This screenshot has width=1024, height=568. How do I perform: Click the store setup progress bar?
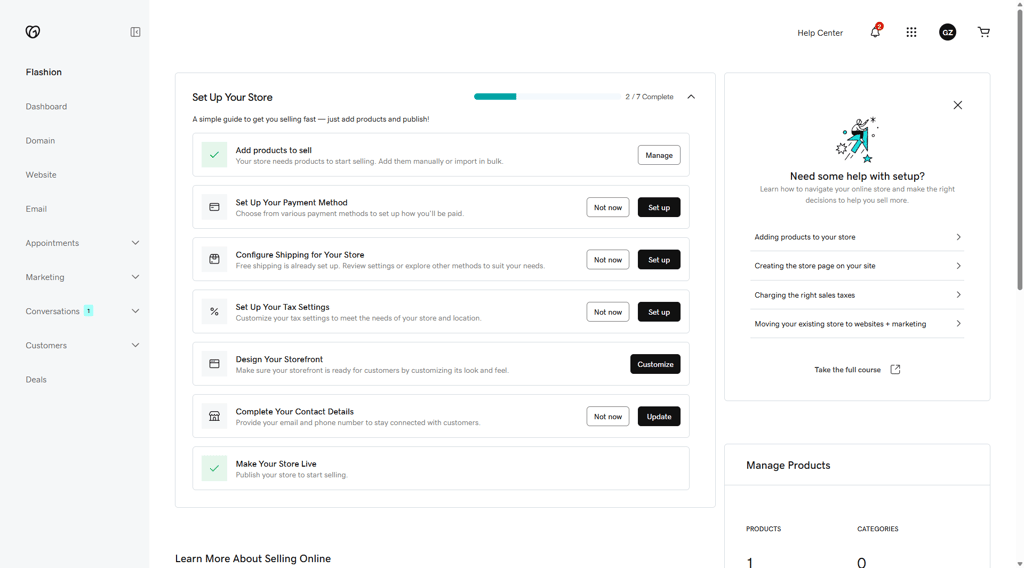pos(547,97)
